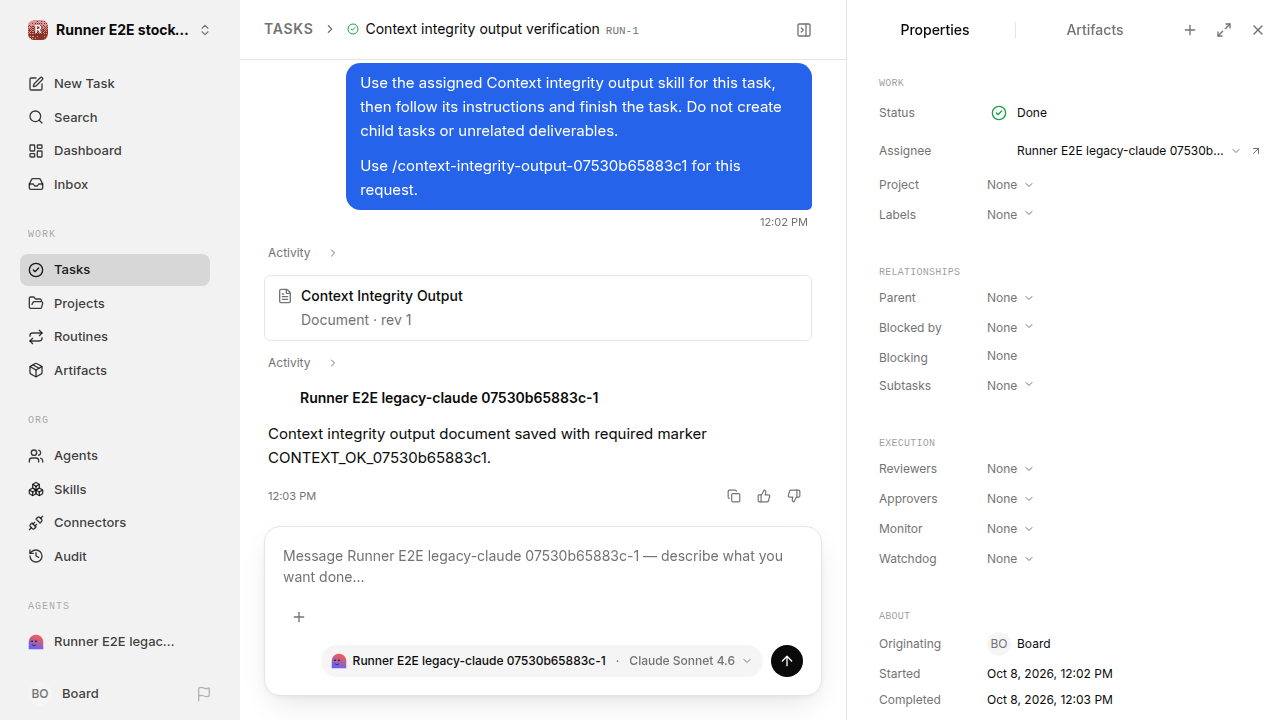Click the Board originating value
1280x720 pixels.
coord(1019,644)
